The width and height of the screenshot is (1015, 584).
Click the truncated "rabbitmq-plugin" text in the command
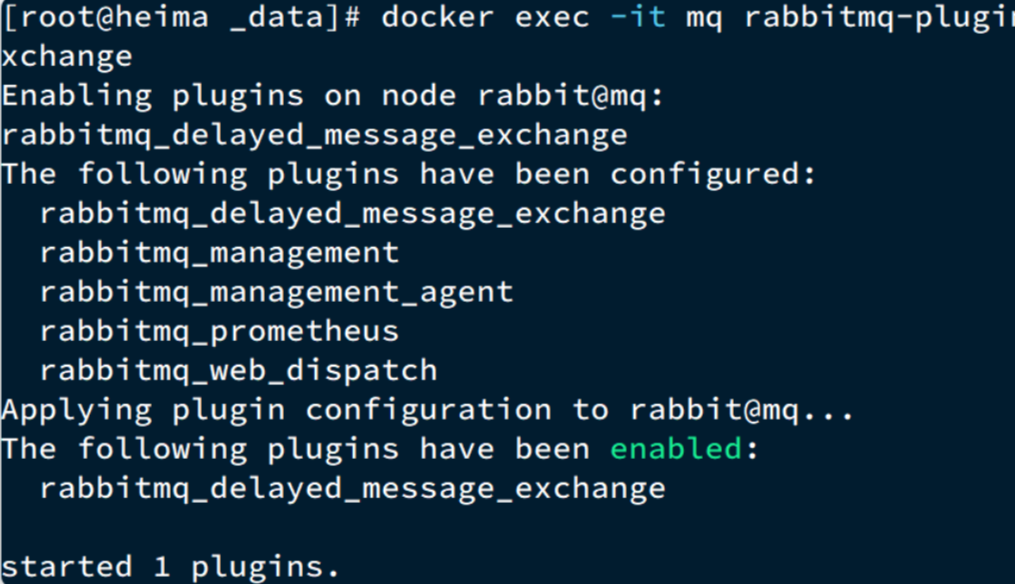coord(878,17)
